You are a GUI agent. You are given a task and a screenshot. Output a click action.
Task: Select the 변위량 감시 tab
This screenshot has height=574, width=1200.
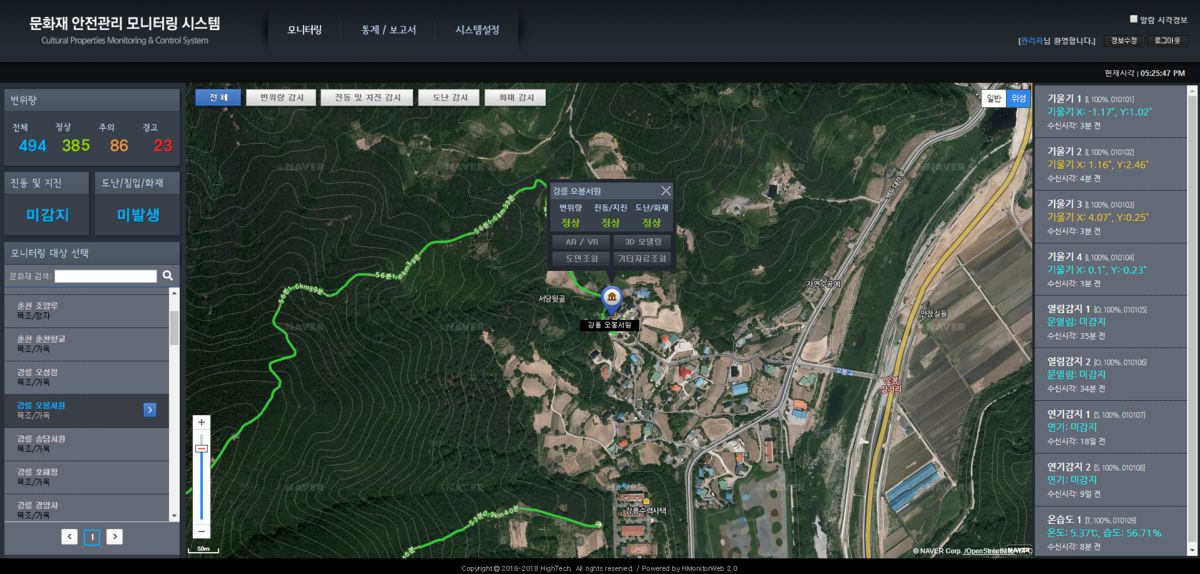pyautogui.click(x=281, y=98)
